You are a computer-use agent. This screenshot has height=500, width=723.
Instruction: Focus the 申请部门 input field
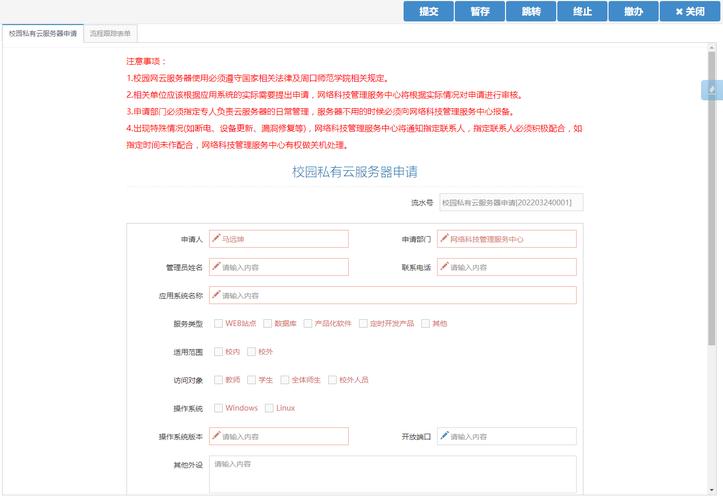pos(507,239)
